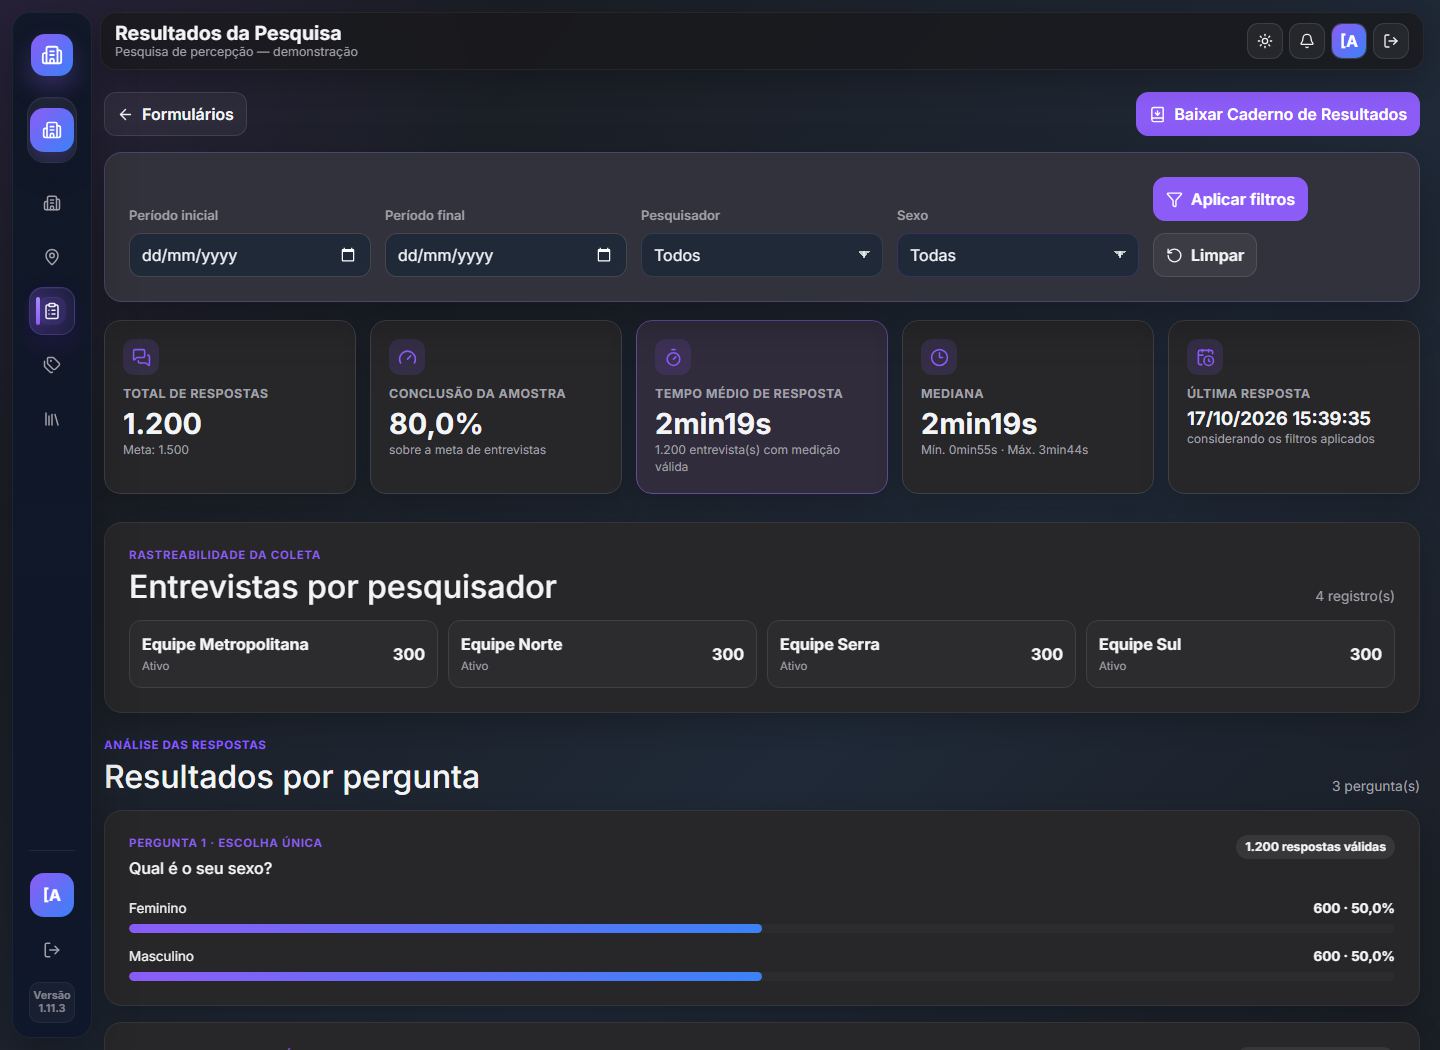
Task: Open the tag icon in the sidebar
Action: tap(52, 365)
